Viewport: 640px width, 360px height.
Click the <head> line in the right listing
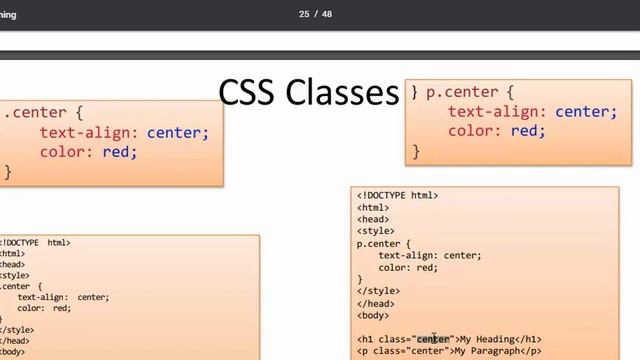tap(373, 220)
